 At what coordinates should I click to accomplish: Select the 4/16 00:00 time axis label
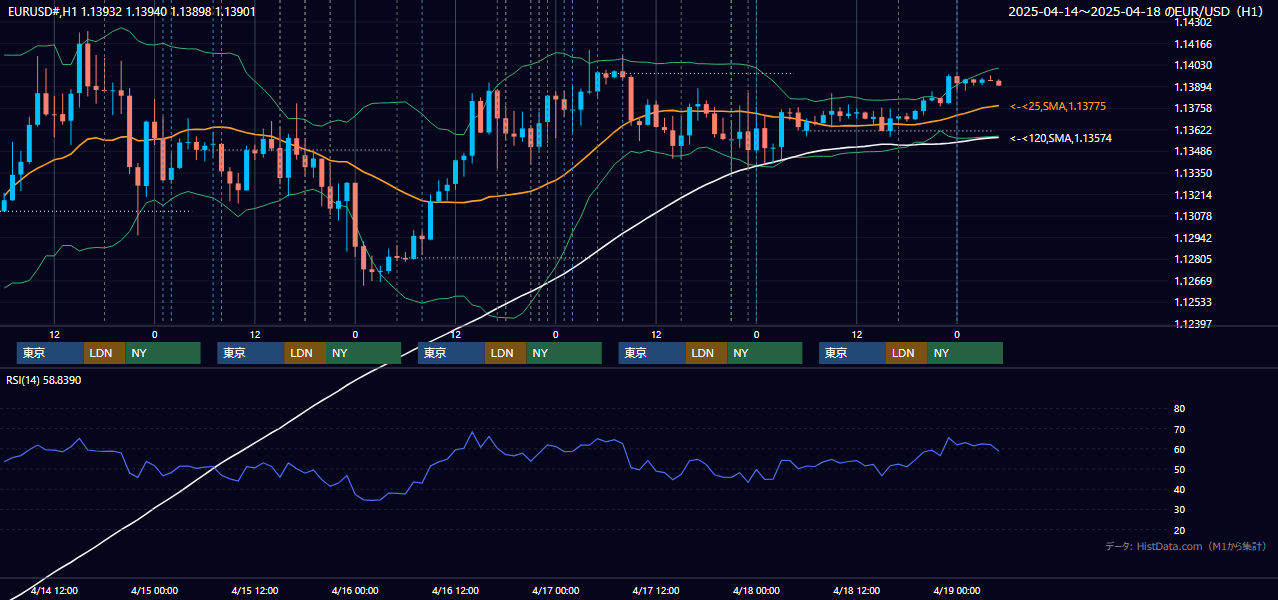pos(355,590)
